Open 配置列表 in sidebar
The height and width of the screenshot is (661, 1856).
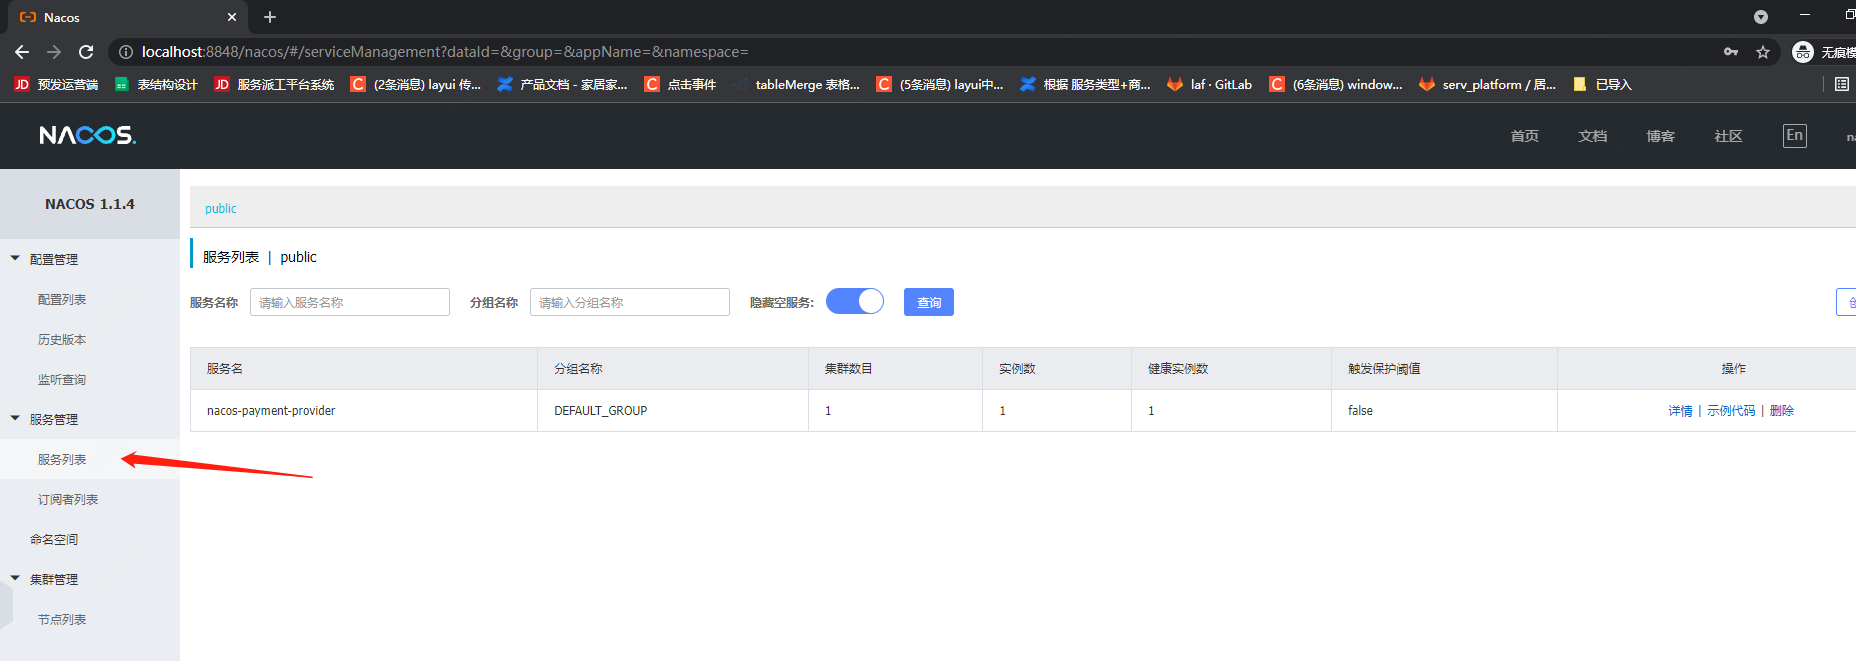[62, 299]
